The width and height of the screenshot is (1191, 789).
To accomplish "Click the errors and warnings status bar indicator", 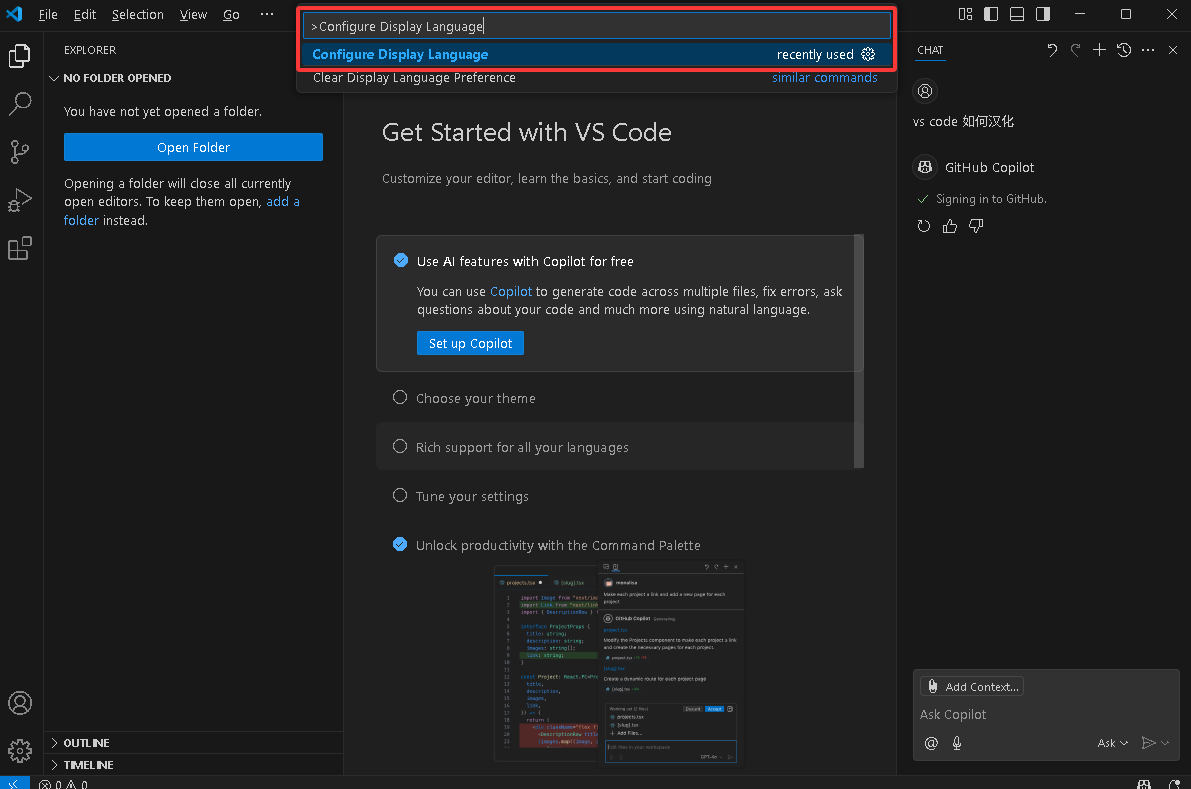I will (x=63, y=784).
